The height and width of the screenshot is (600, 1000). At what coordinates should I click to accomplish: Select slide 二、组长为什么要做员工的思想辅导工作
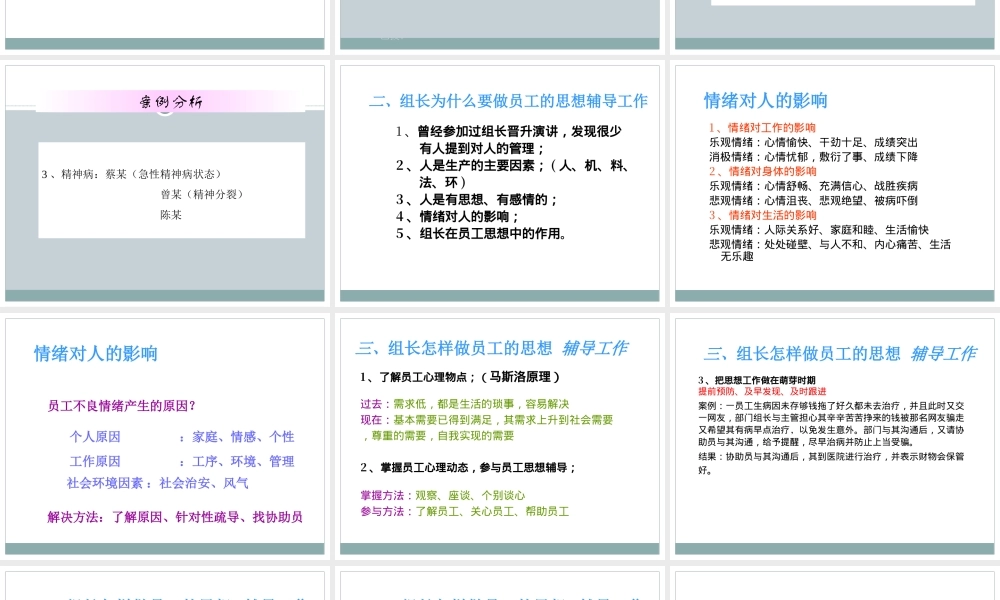click(499, 183)
